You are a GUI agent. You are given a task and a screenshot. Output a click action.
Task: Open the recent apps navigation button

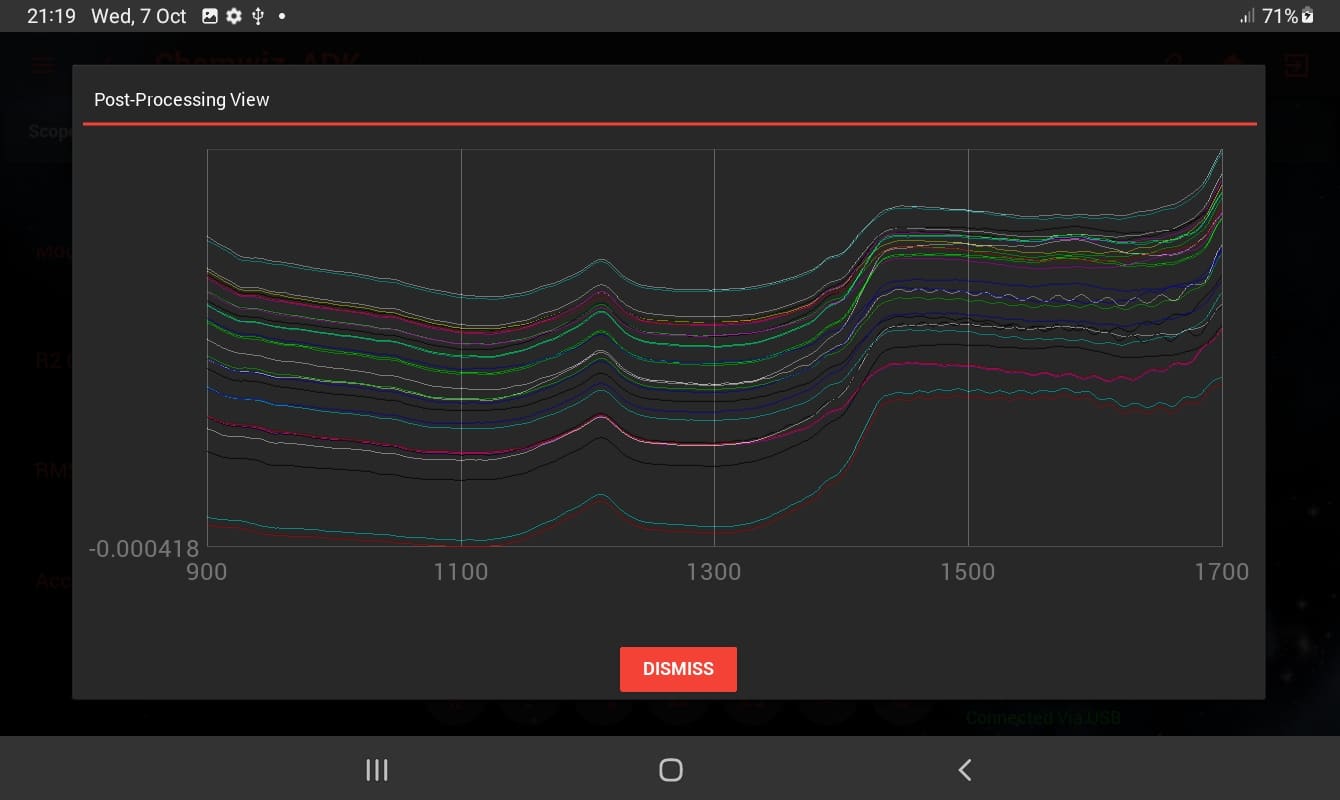(x=377, y=769)
